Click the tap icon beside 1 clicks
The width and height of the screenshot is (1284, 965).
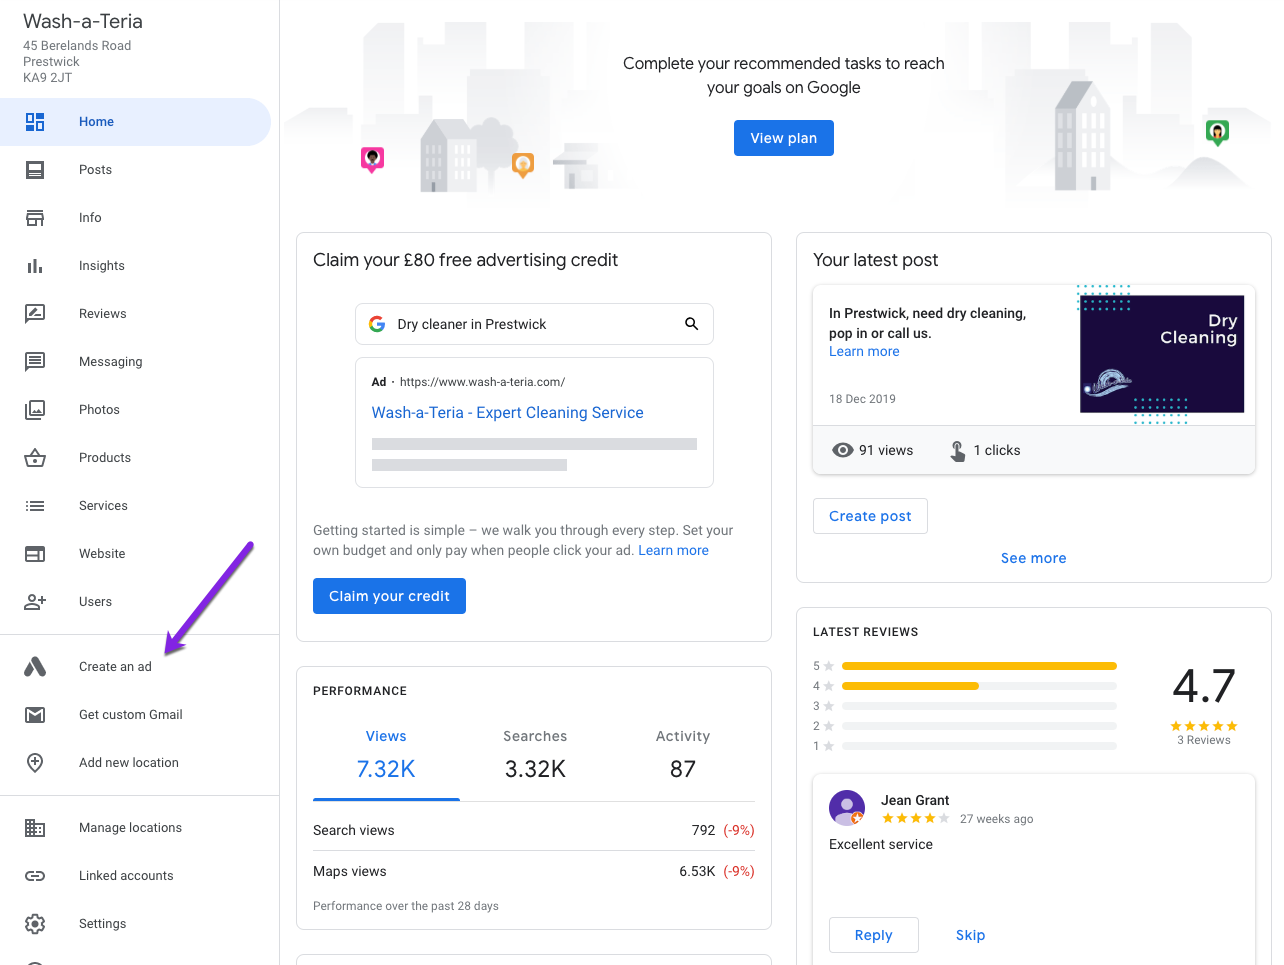point(958,451)
